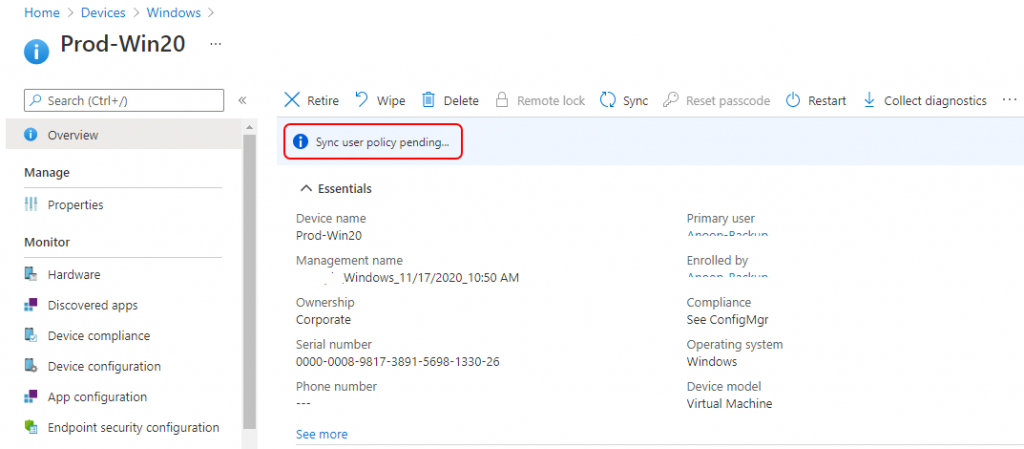This screenshot has width=1024, height=449.
Task: Open the ellipsis menu beside Prod-Win20 title
Action: point(216,44)
